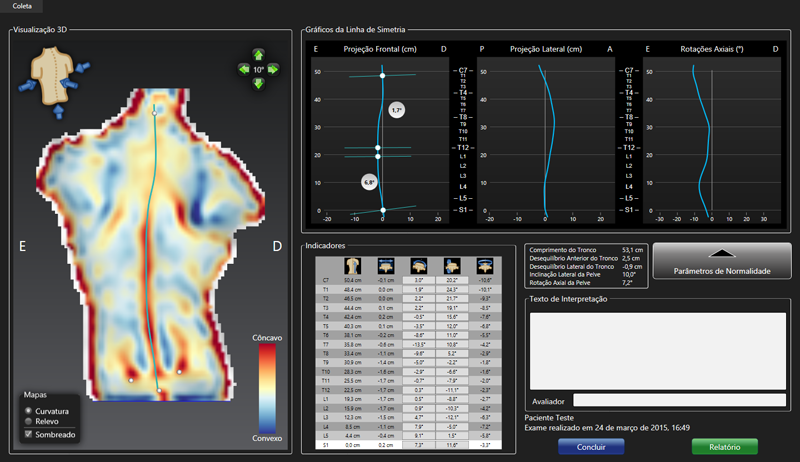Image resolution: width=800 pixels, height=462 pixels.
Task: Click the Côncavo-Convexo color scale bar
Action: pos(267,388)
